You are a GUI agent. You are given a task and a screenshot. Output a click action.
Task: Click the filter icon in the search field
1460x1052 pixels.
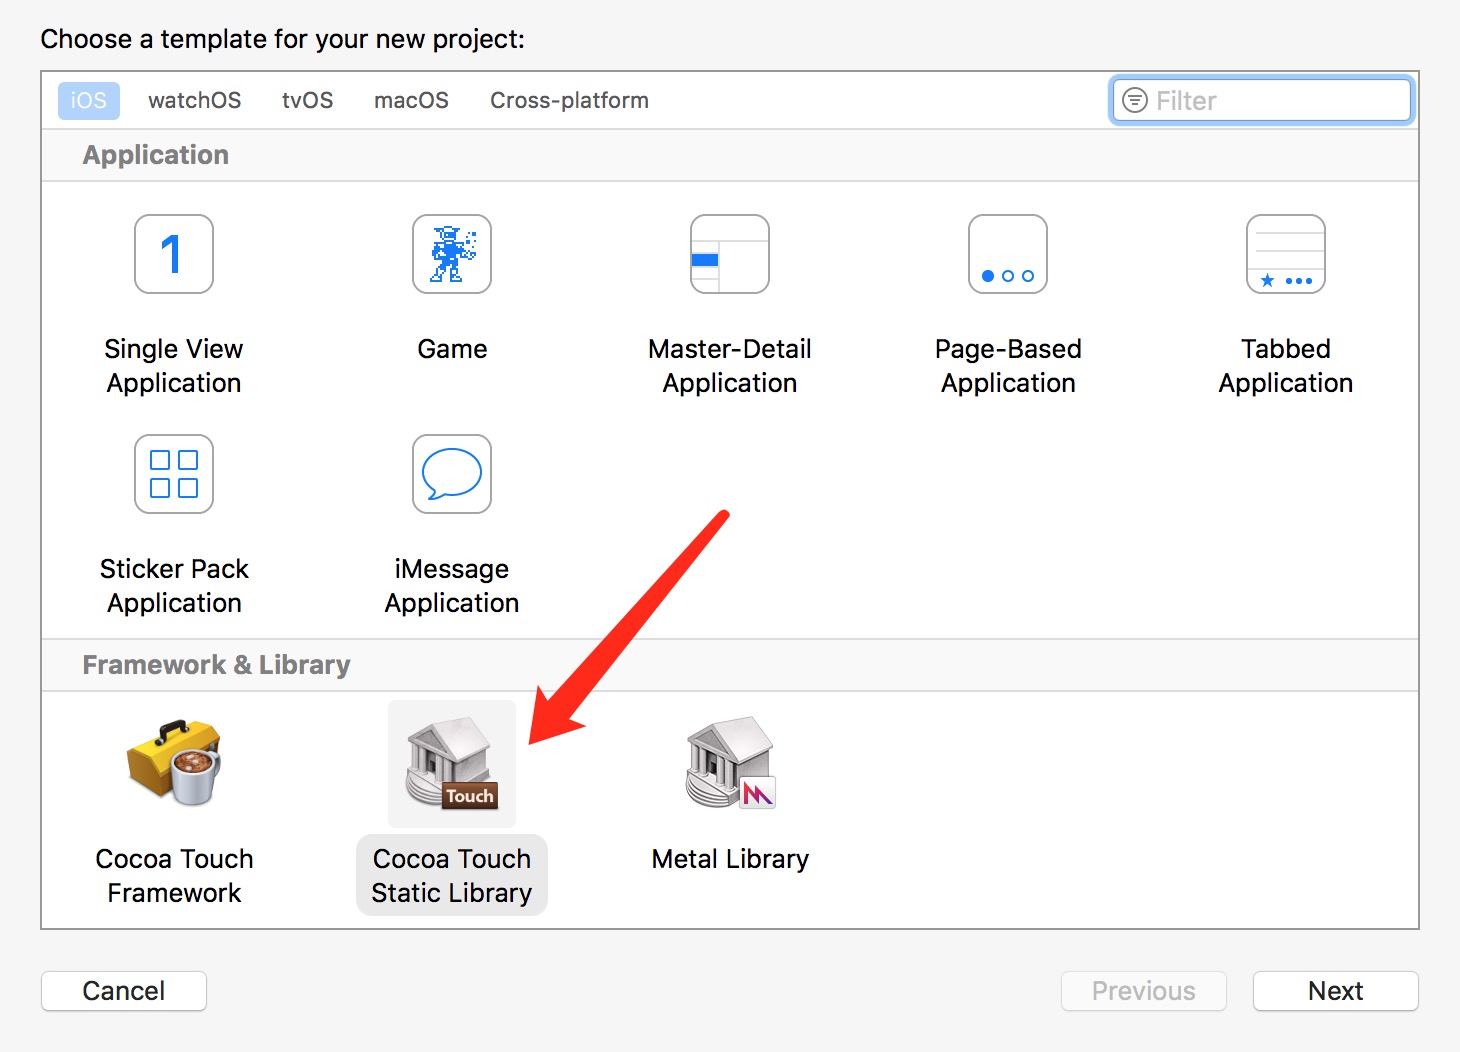tap(1135, 100)
